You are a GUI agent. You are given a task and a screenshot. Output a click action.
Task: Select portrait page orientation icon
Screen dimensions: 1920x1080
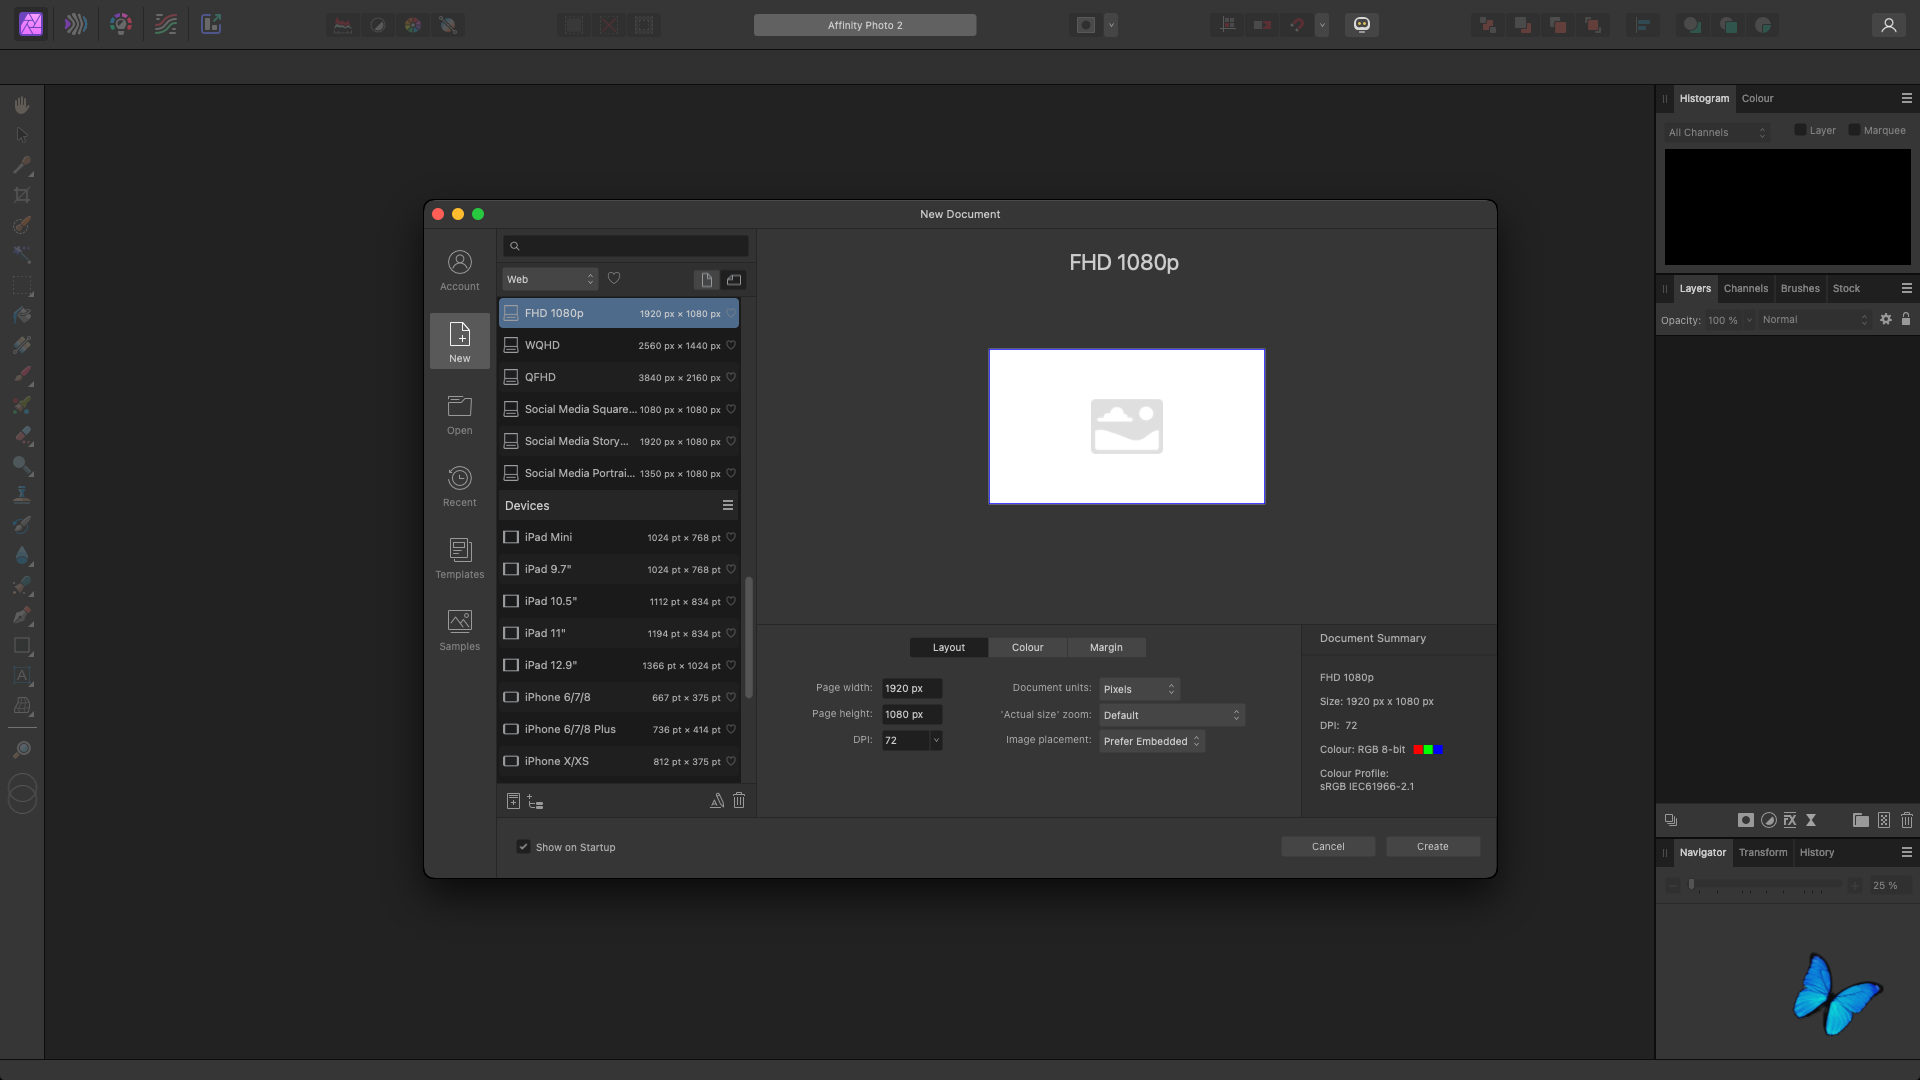706,280
